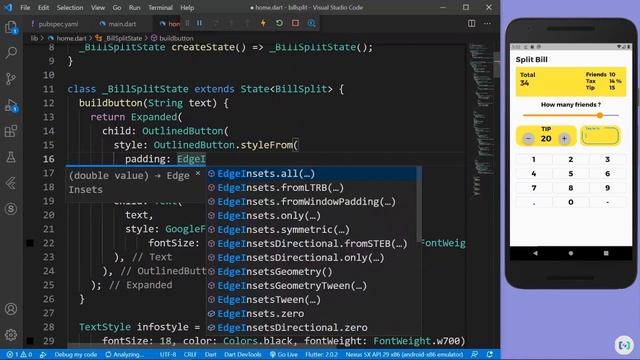
Task: Open the Explorer view in activity bar
Action: coord(11,27)
